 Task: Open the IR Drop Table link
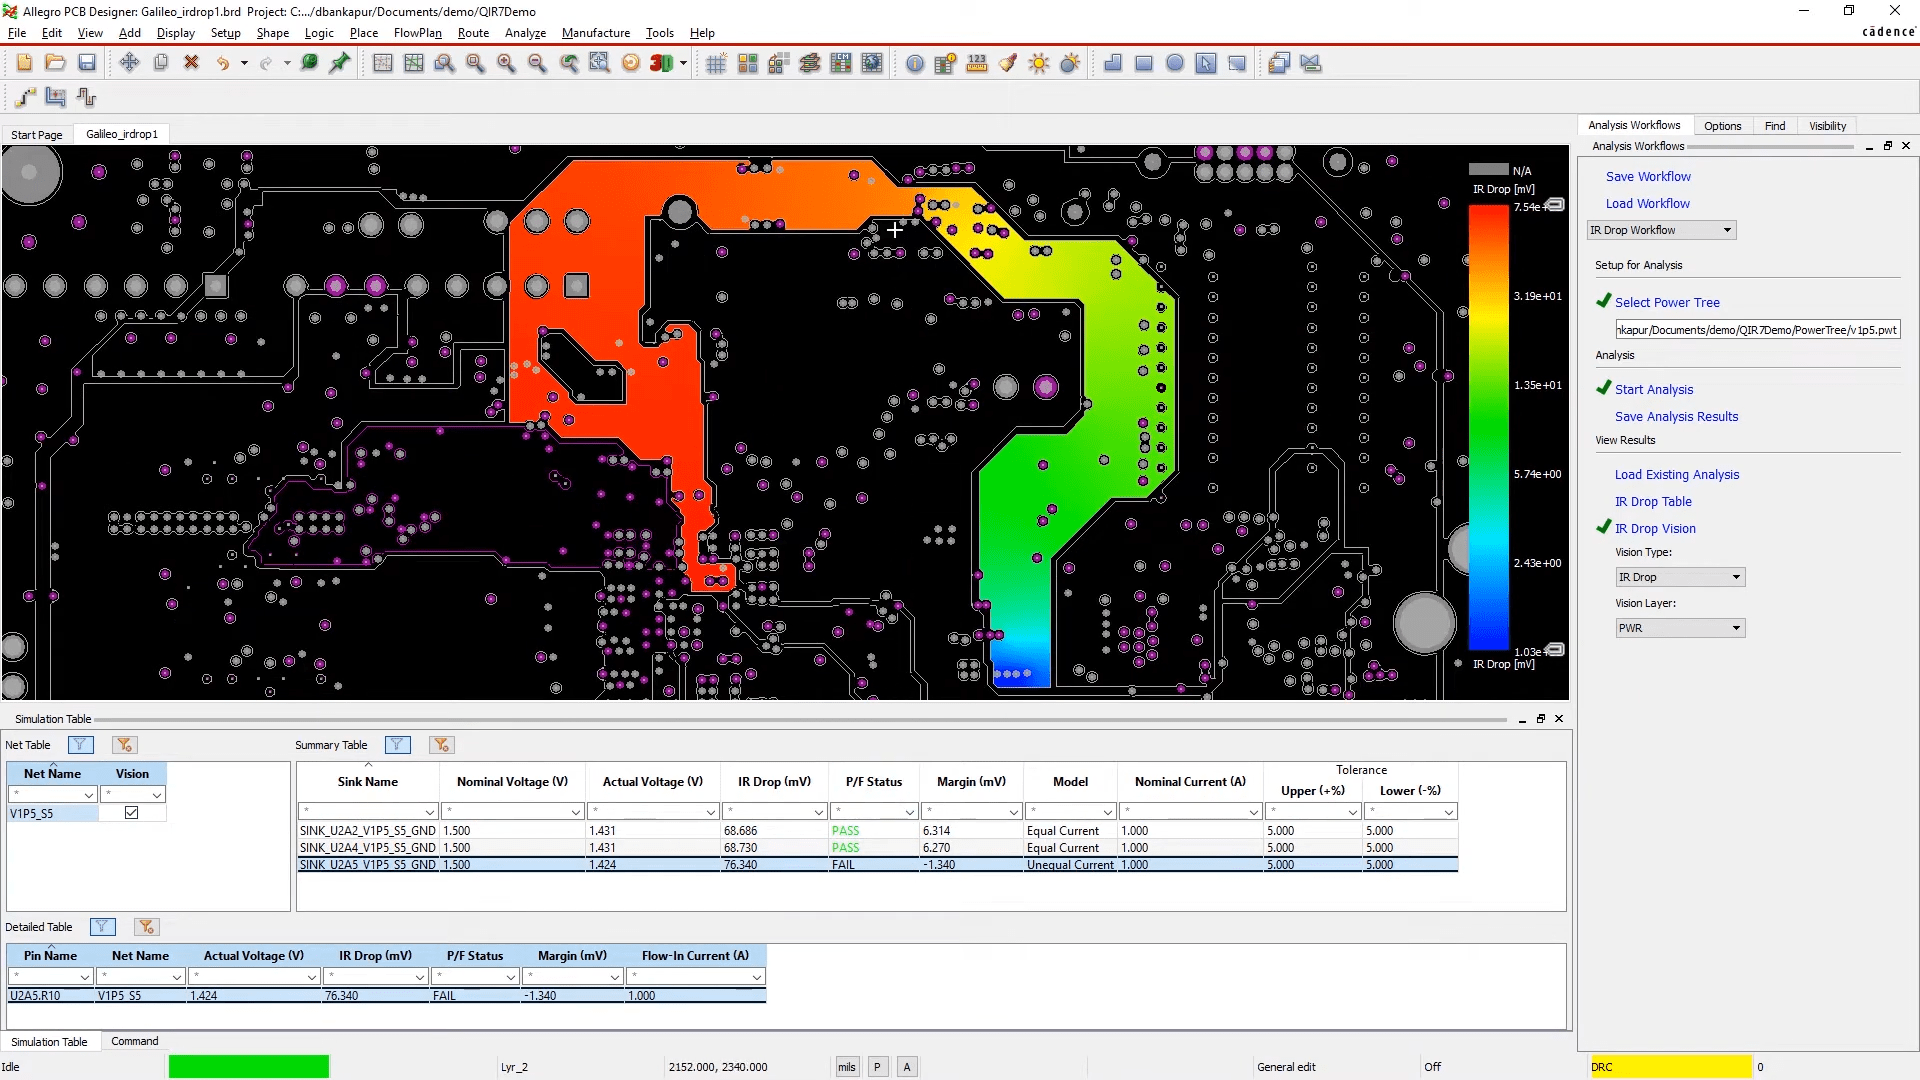coord(1653,501)
